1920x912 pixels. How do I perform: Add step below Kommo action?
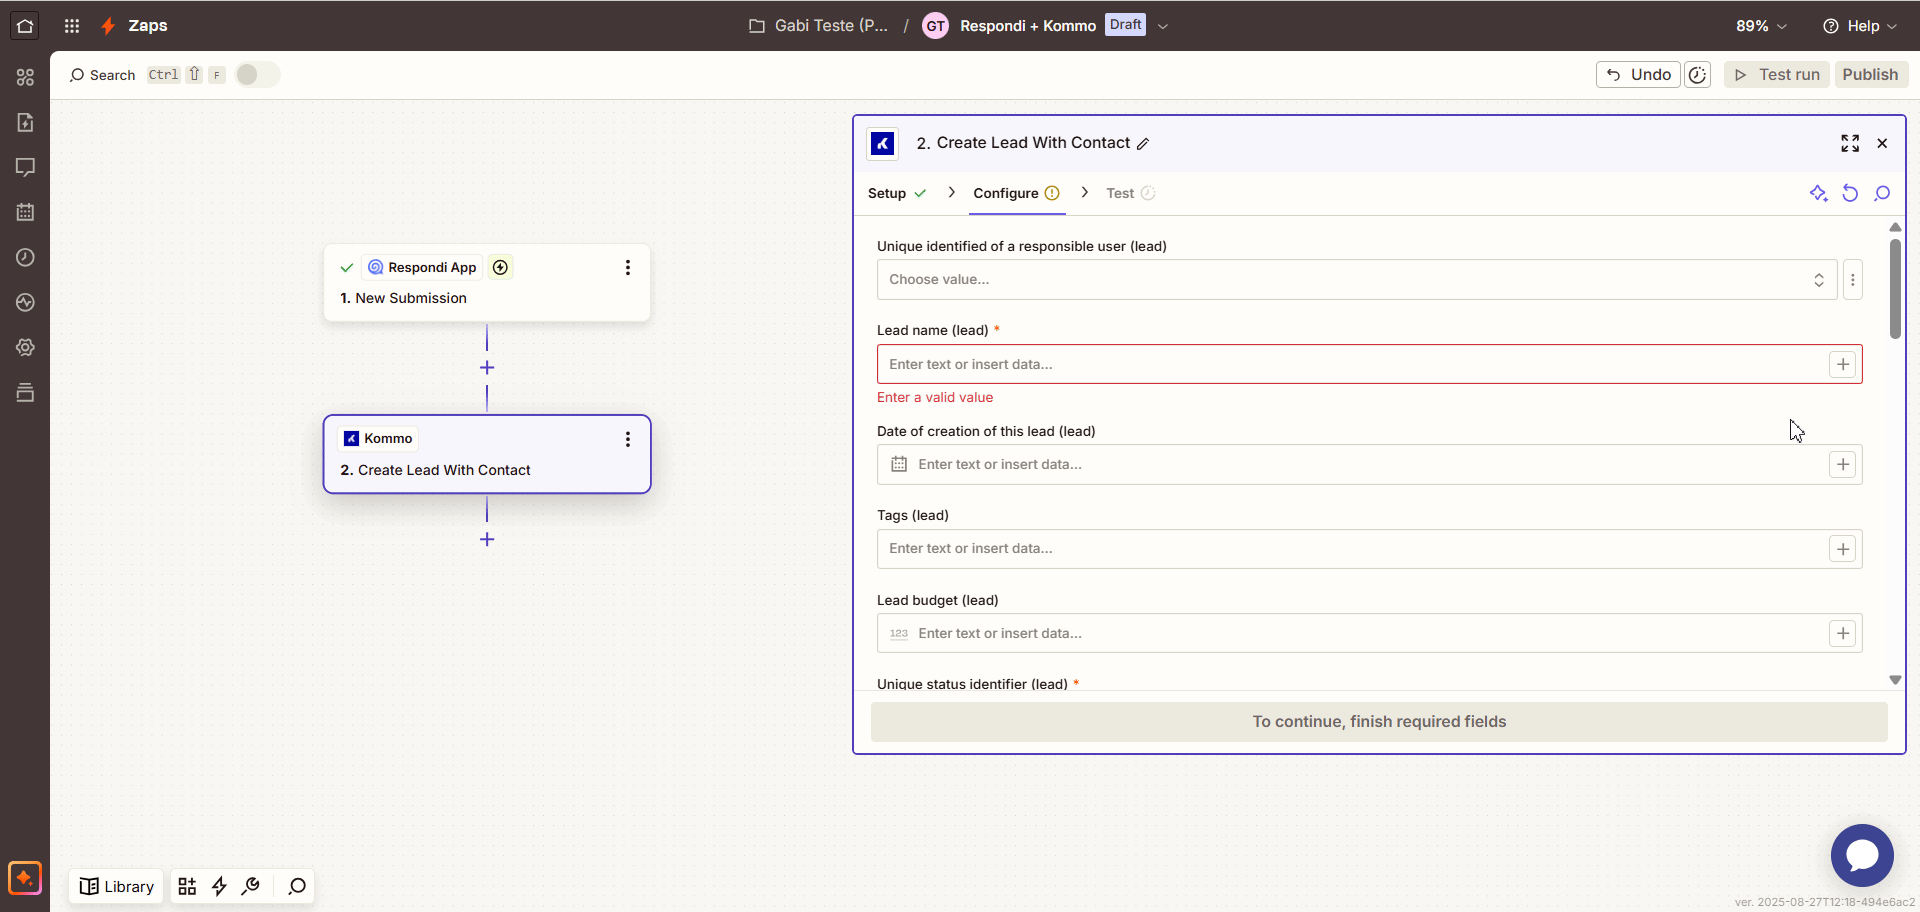(487, 539)
